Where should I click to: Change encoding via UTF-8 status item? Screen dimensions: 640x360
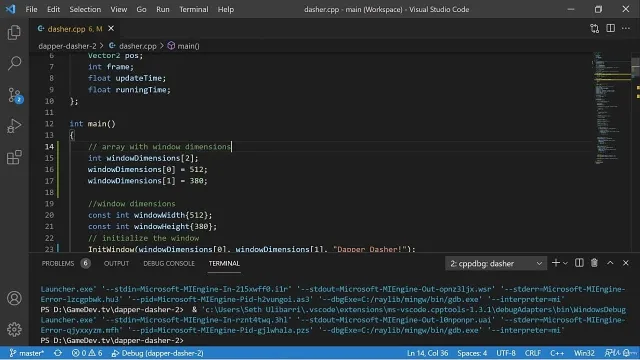pos(506,353)
